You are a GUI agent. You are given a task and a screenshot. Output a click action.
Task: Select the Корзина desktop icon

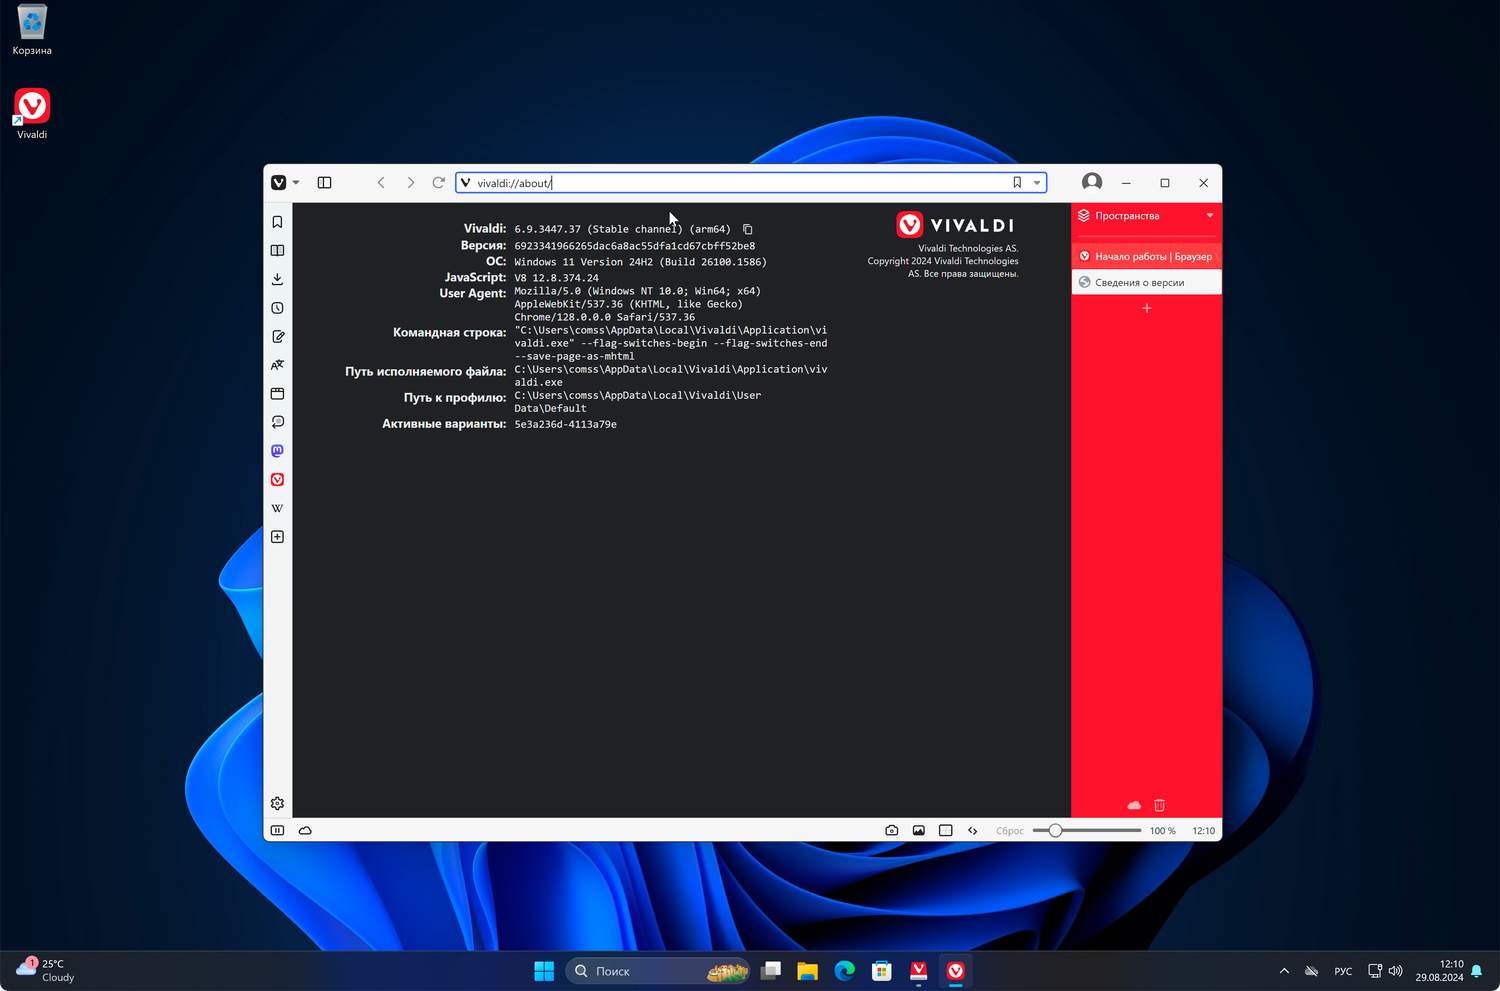pos(32,30)
